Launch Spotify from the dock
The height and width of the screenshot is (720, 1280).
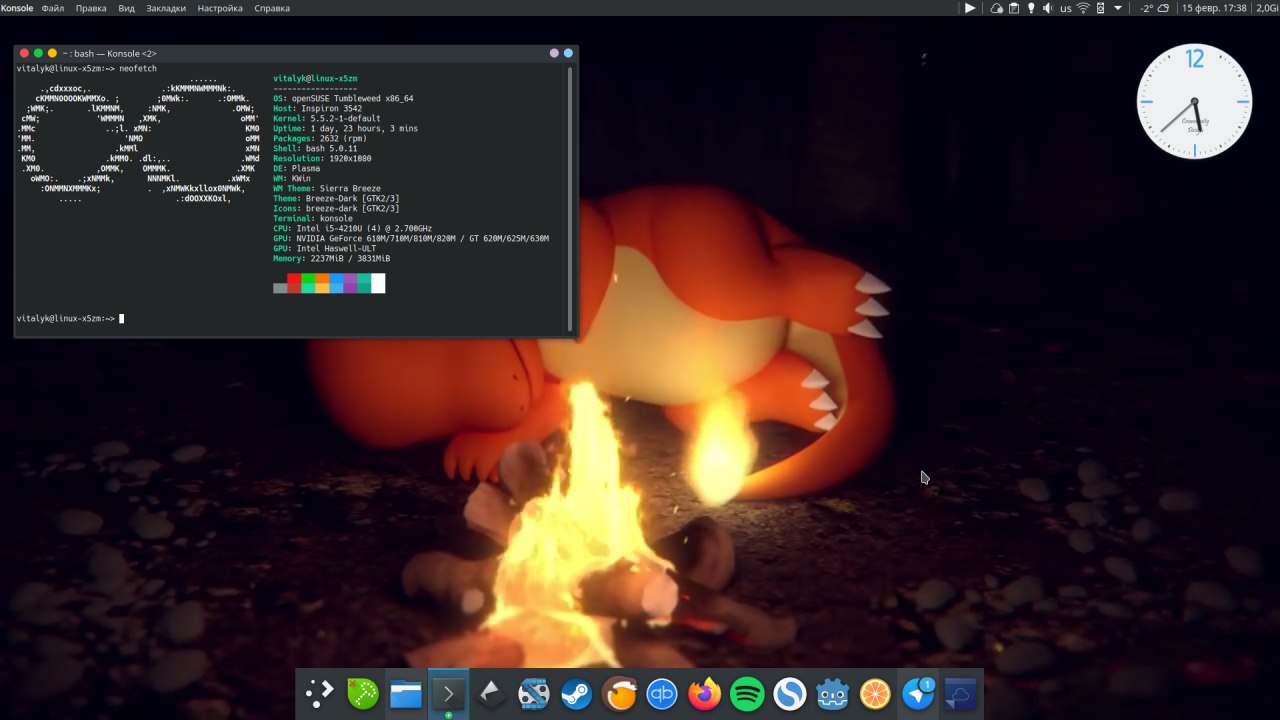pyautogui.click(x=747, y=693)
